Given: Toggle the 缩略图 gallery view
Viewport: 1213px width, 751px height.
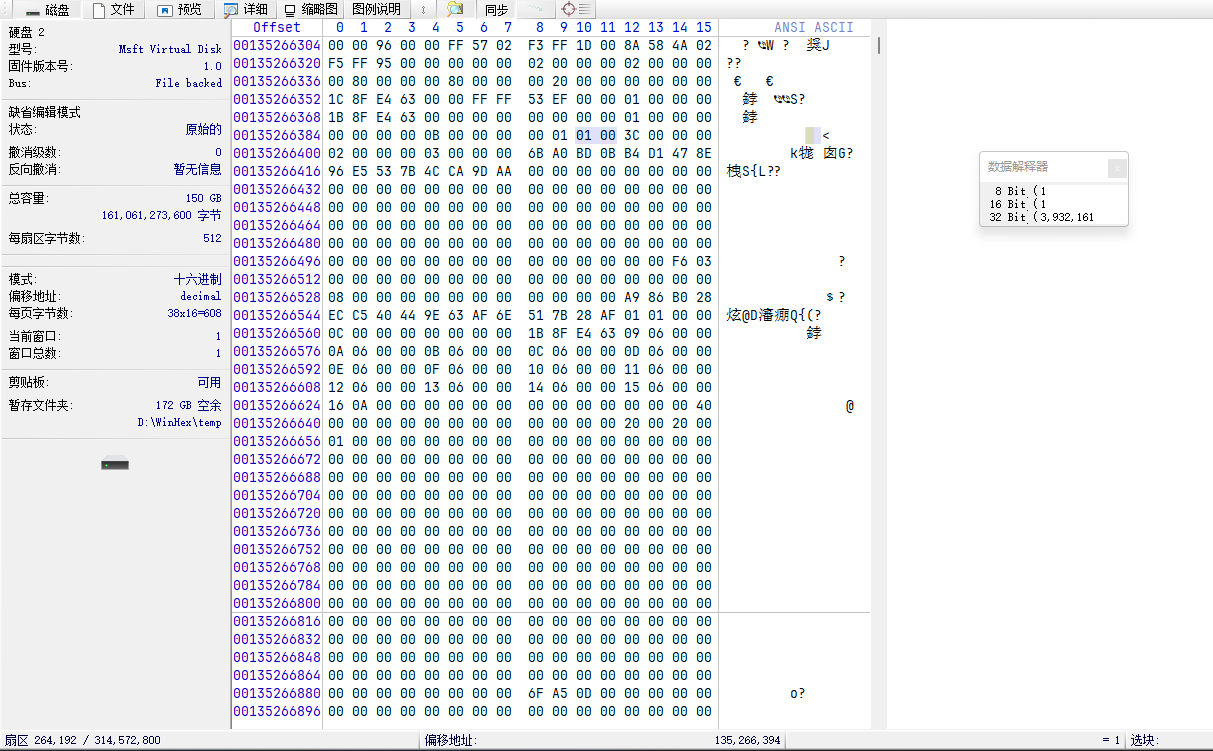Looking at the screenshot, I should (310, 10).
